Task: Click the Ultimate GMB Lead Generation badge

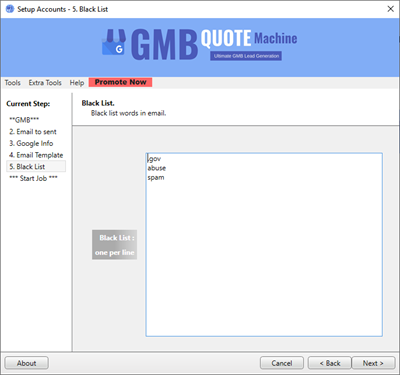Action: tap(246, 56)
